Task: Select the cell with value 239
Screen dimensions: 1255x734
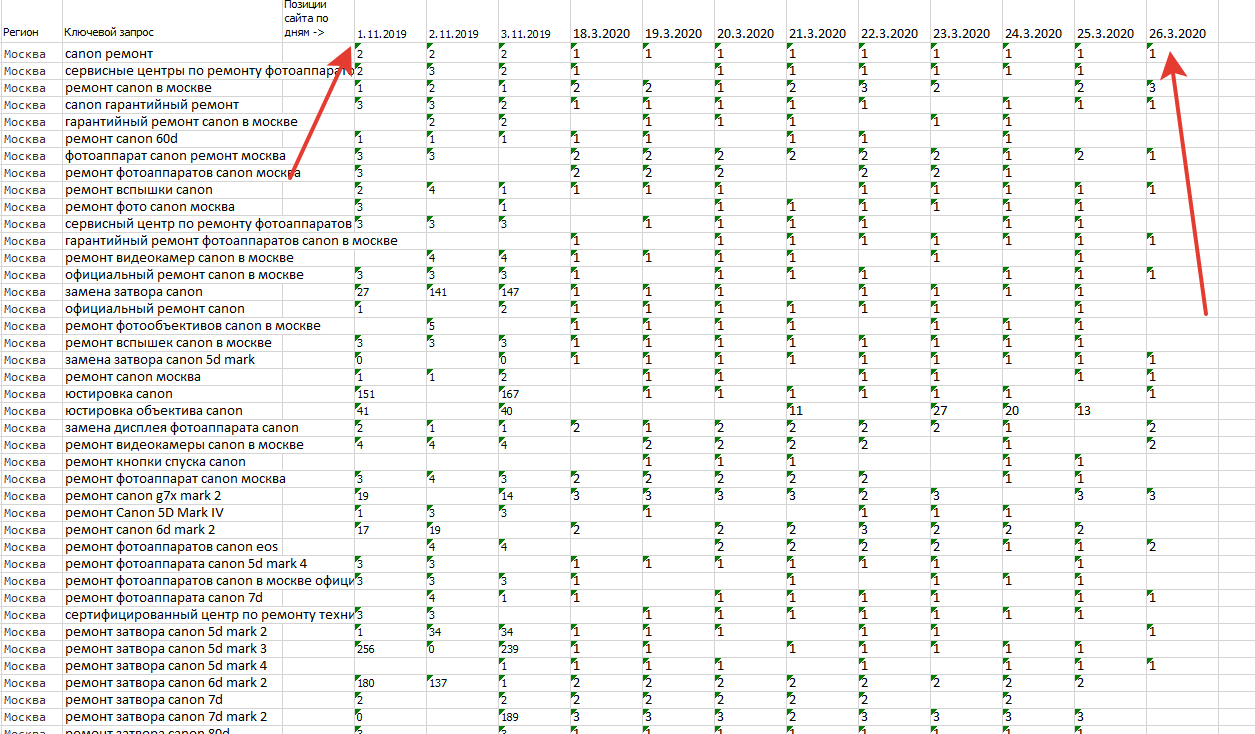Action: tap(534, 648)
